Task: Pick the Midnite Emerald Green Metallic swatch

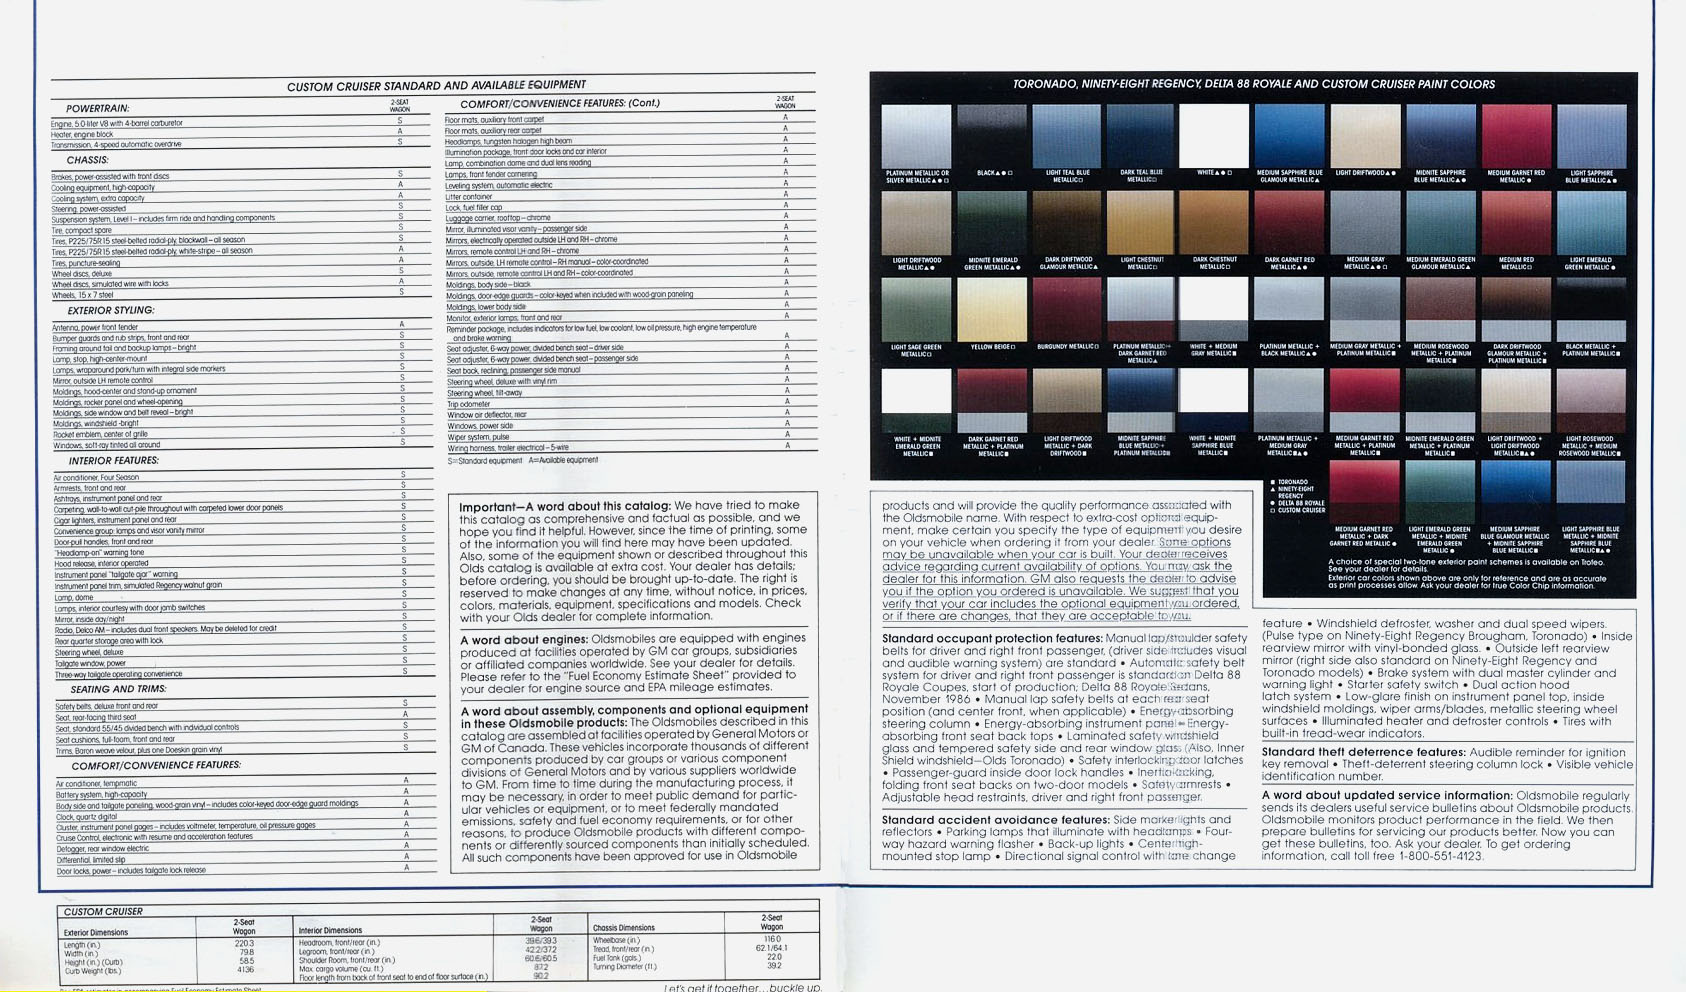Action: (x=991, y=224)
